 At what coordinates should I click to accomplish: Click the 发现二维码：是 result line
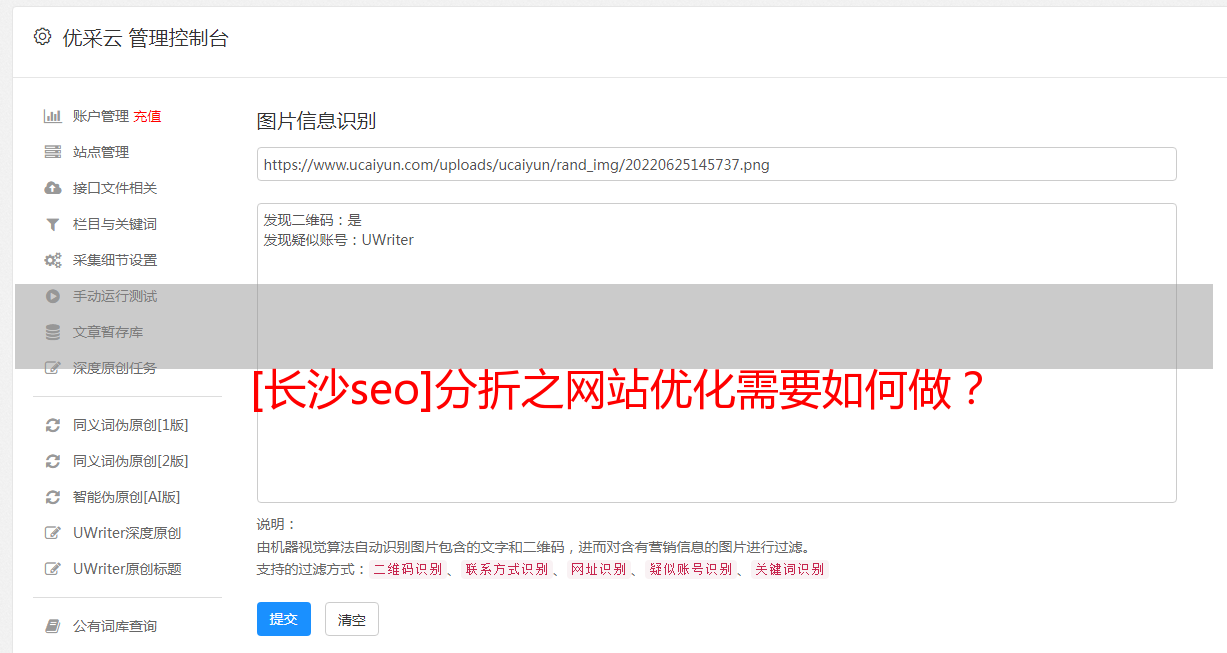pos(313,220)
